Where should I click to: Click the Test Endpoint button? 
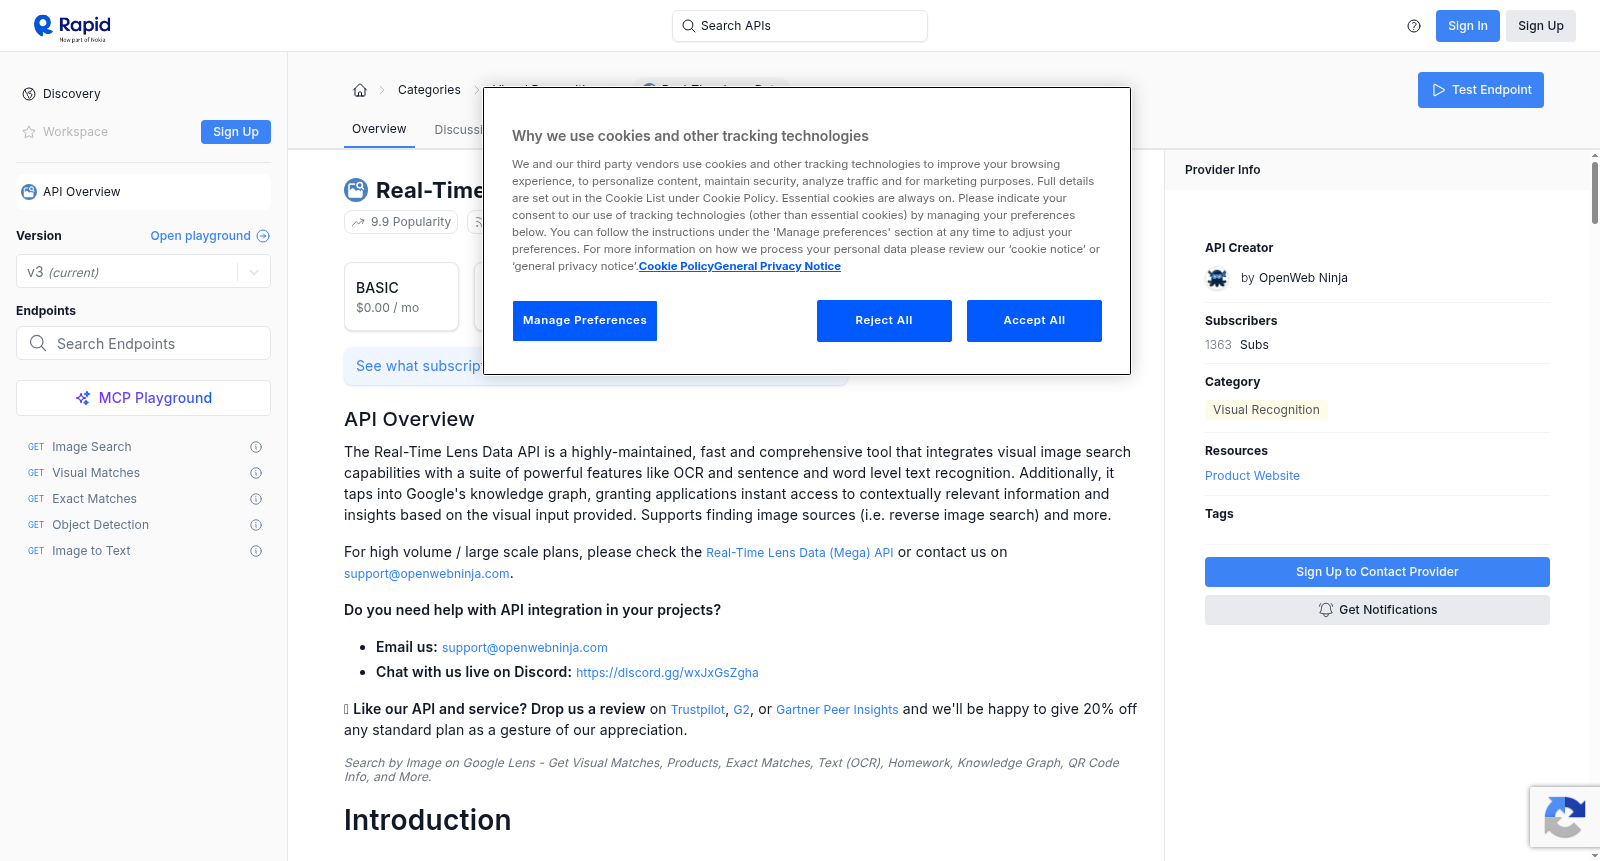click(x=1481, y=90)
